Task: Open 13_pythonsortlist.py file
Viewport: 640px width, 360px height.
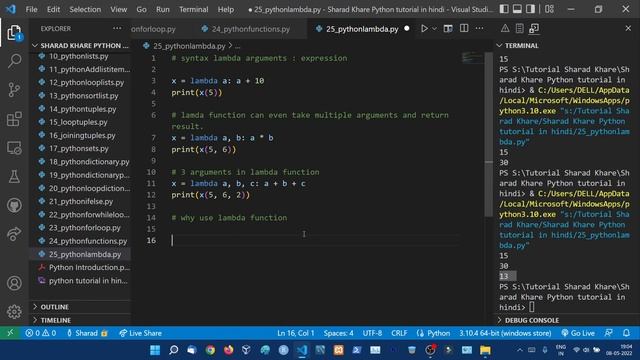Action: pyautogui.click(x=83, y=96)
